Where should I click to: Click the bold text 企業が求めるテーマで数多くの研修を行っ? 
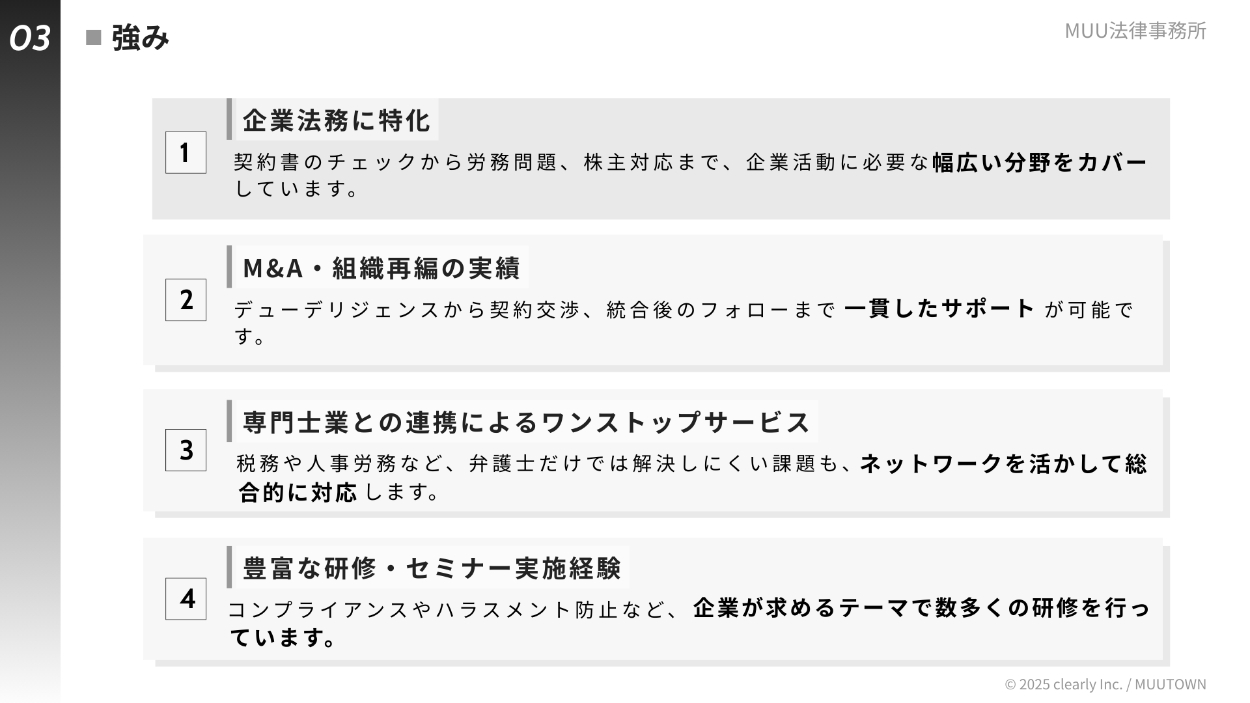[921, 608]
